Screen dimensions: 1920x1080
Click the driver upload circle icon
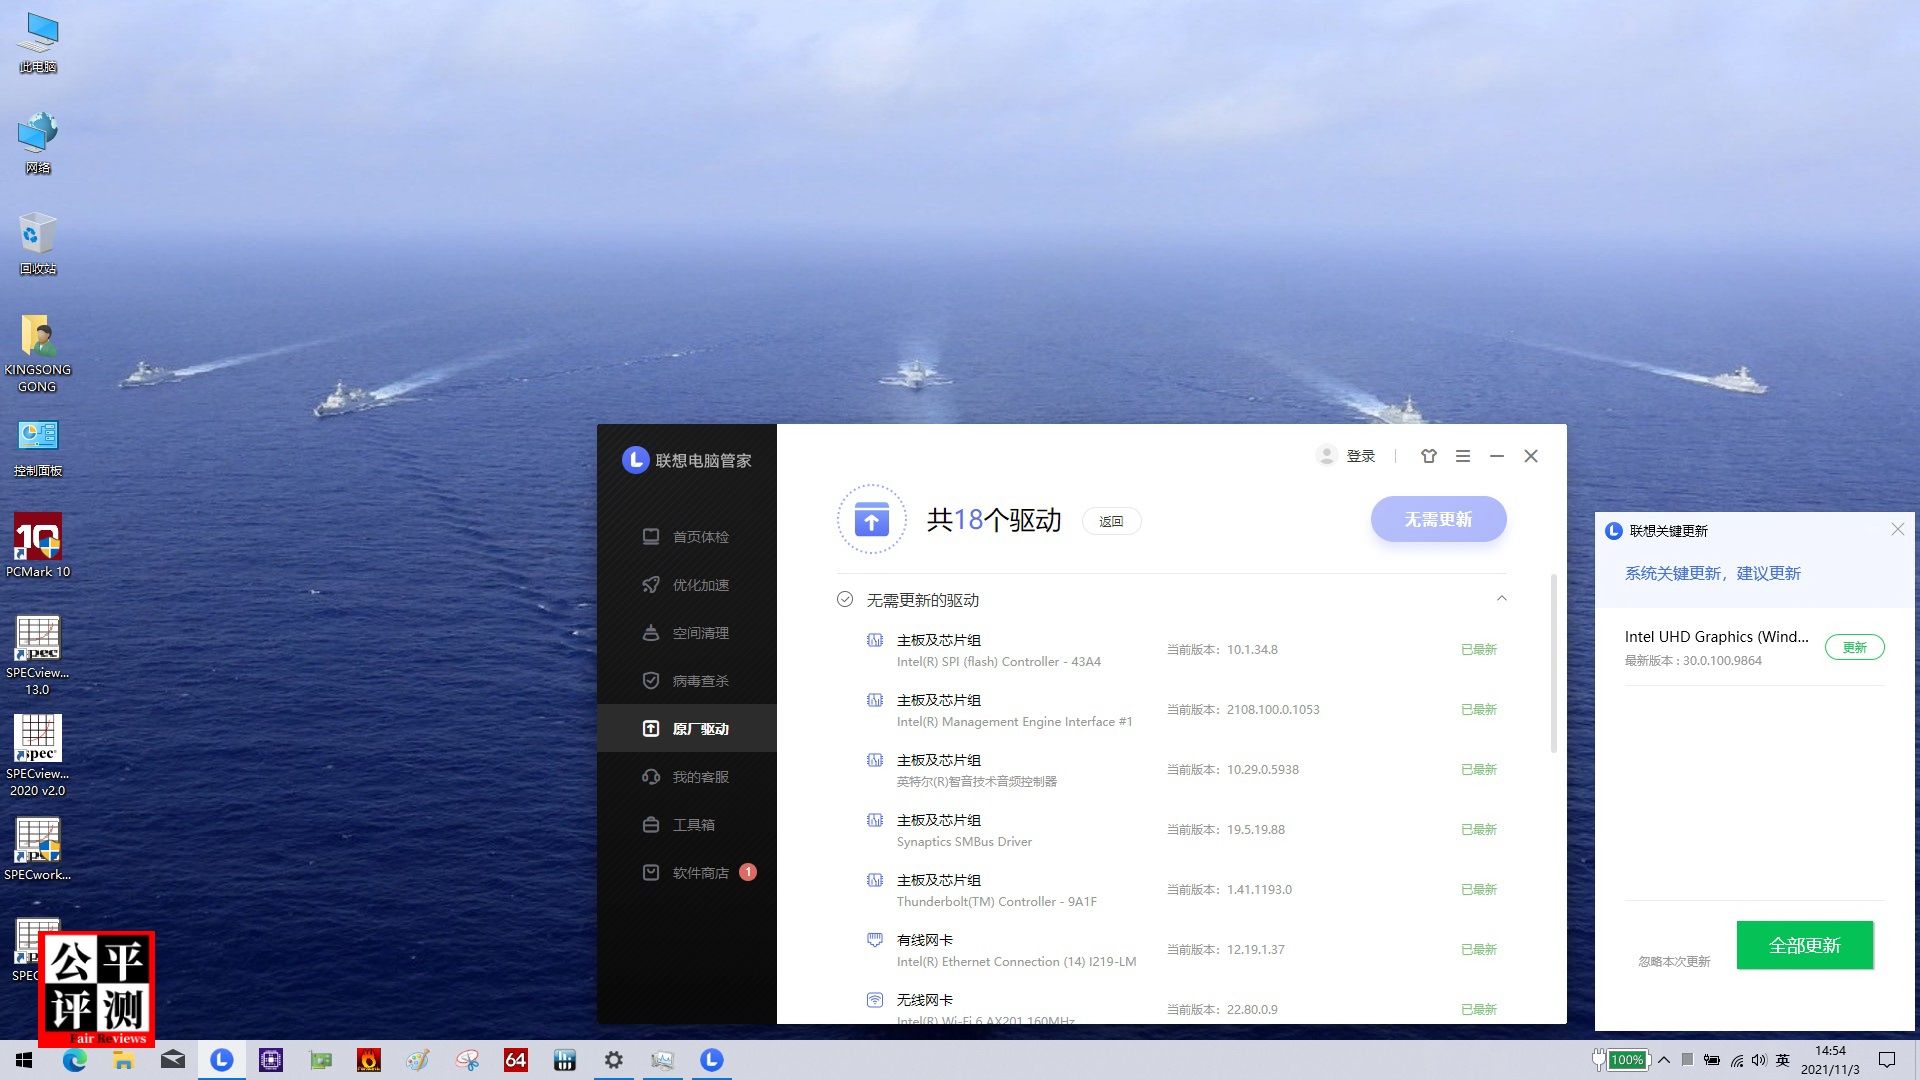coord(871,519)
